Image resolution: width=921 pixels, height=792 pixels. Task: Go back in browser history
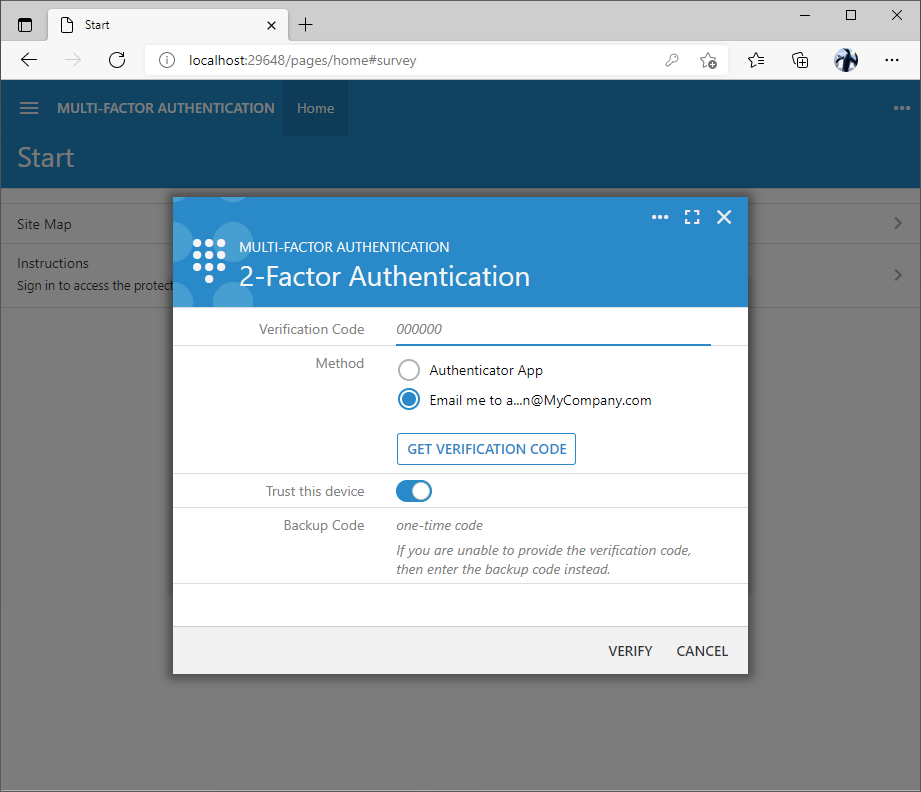(29, 60)
